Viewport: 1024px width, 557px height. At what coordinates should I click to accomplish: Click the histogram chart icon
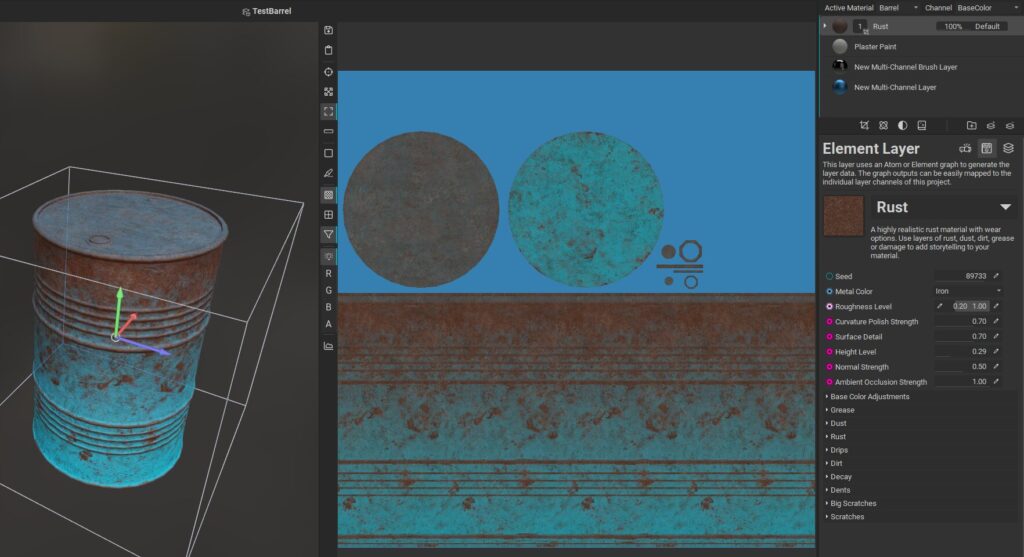tap(328, 345)
